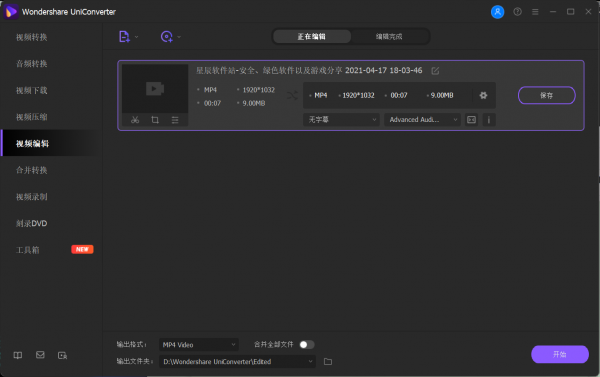The width and height of the screenshot is (600, 377).
Task: Click the source 1920*1032 resolution text
Action: pyautogui.click(x=259, y=90)
